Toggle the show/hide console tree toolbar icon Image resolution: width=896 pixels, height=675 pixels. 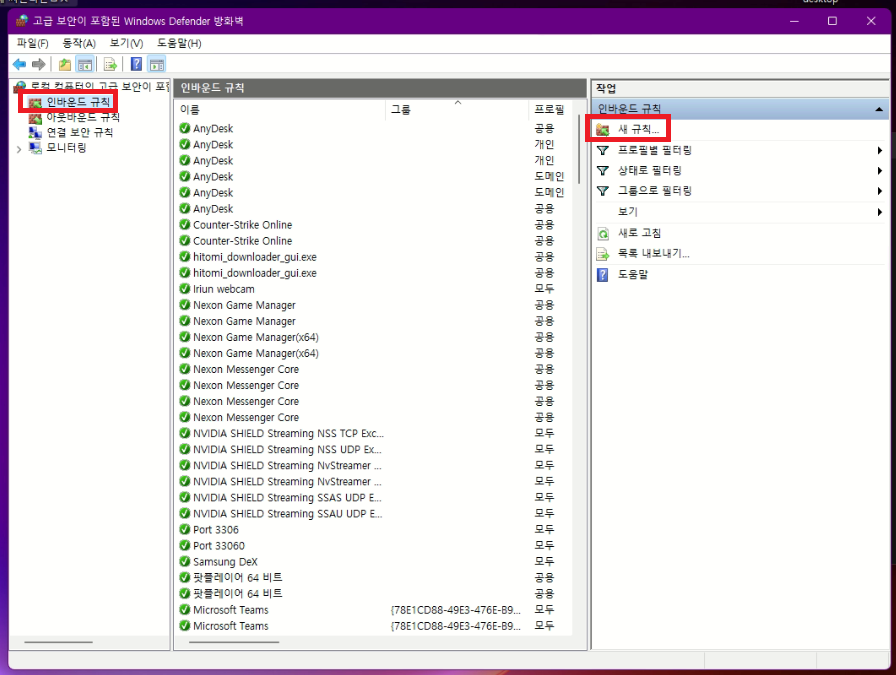[85, 65]
